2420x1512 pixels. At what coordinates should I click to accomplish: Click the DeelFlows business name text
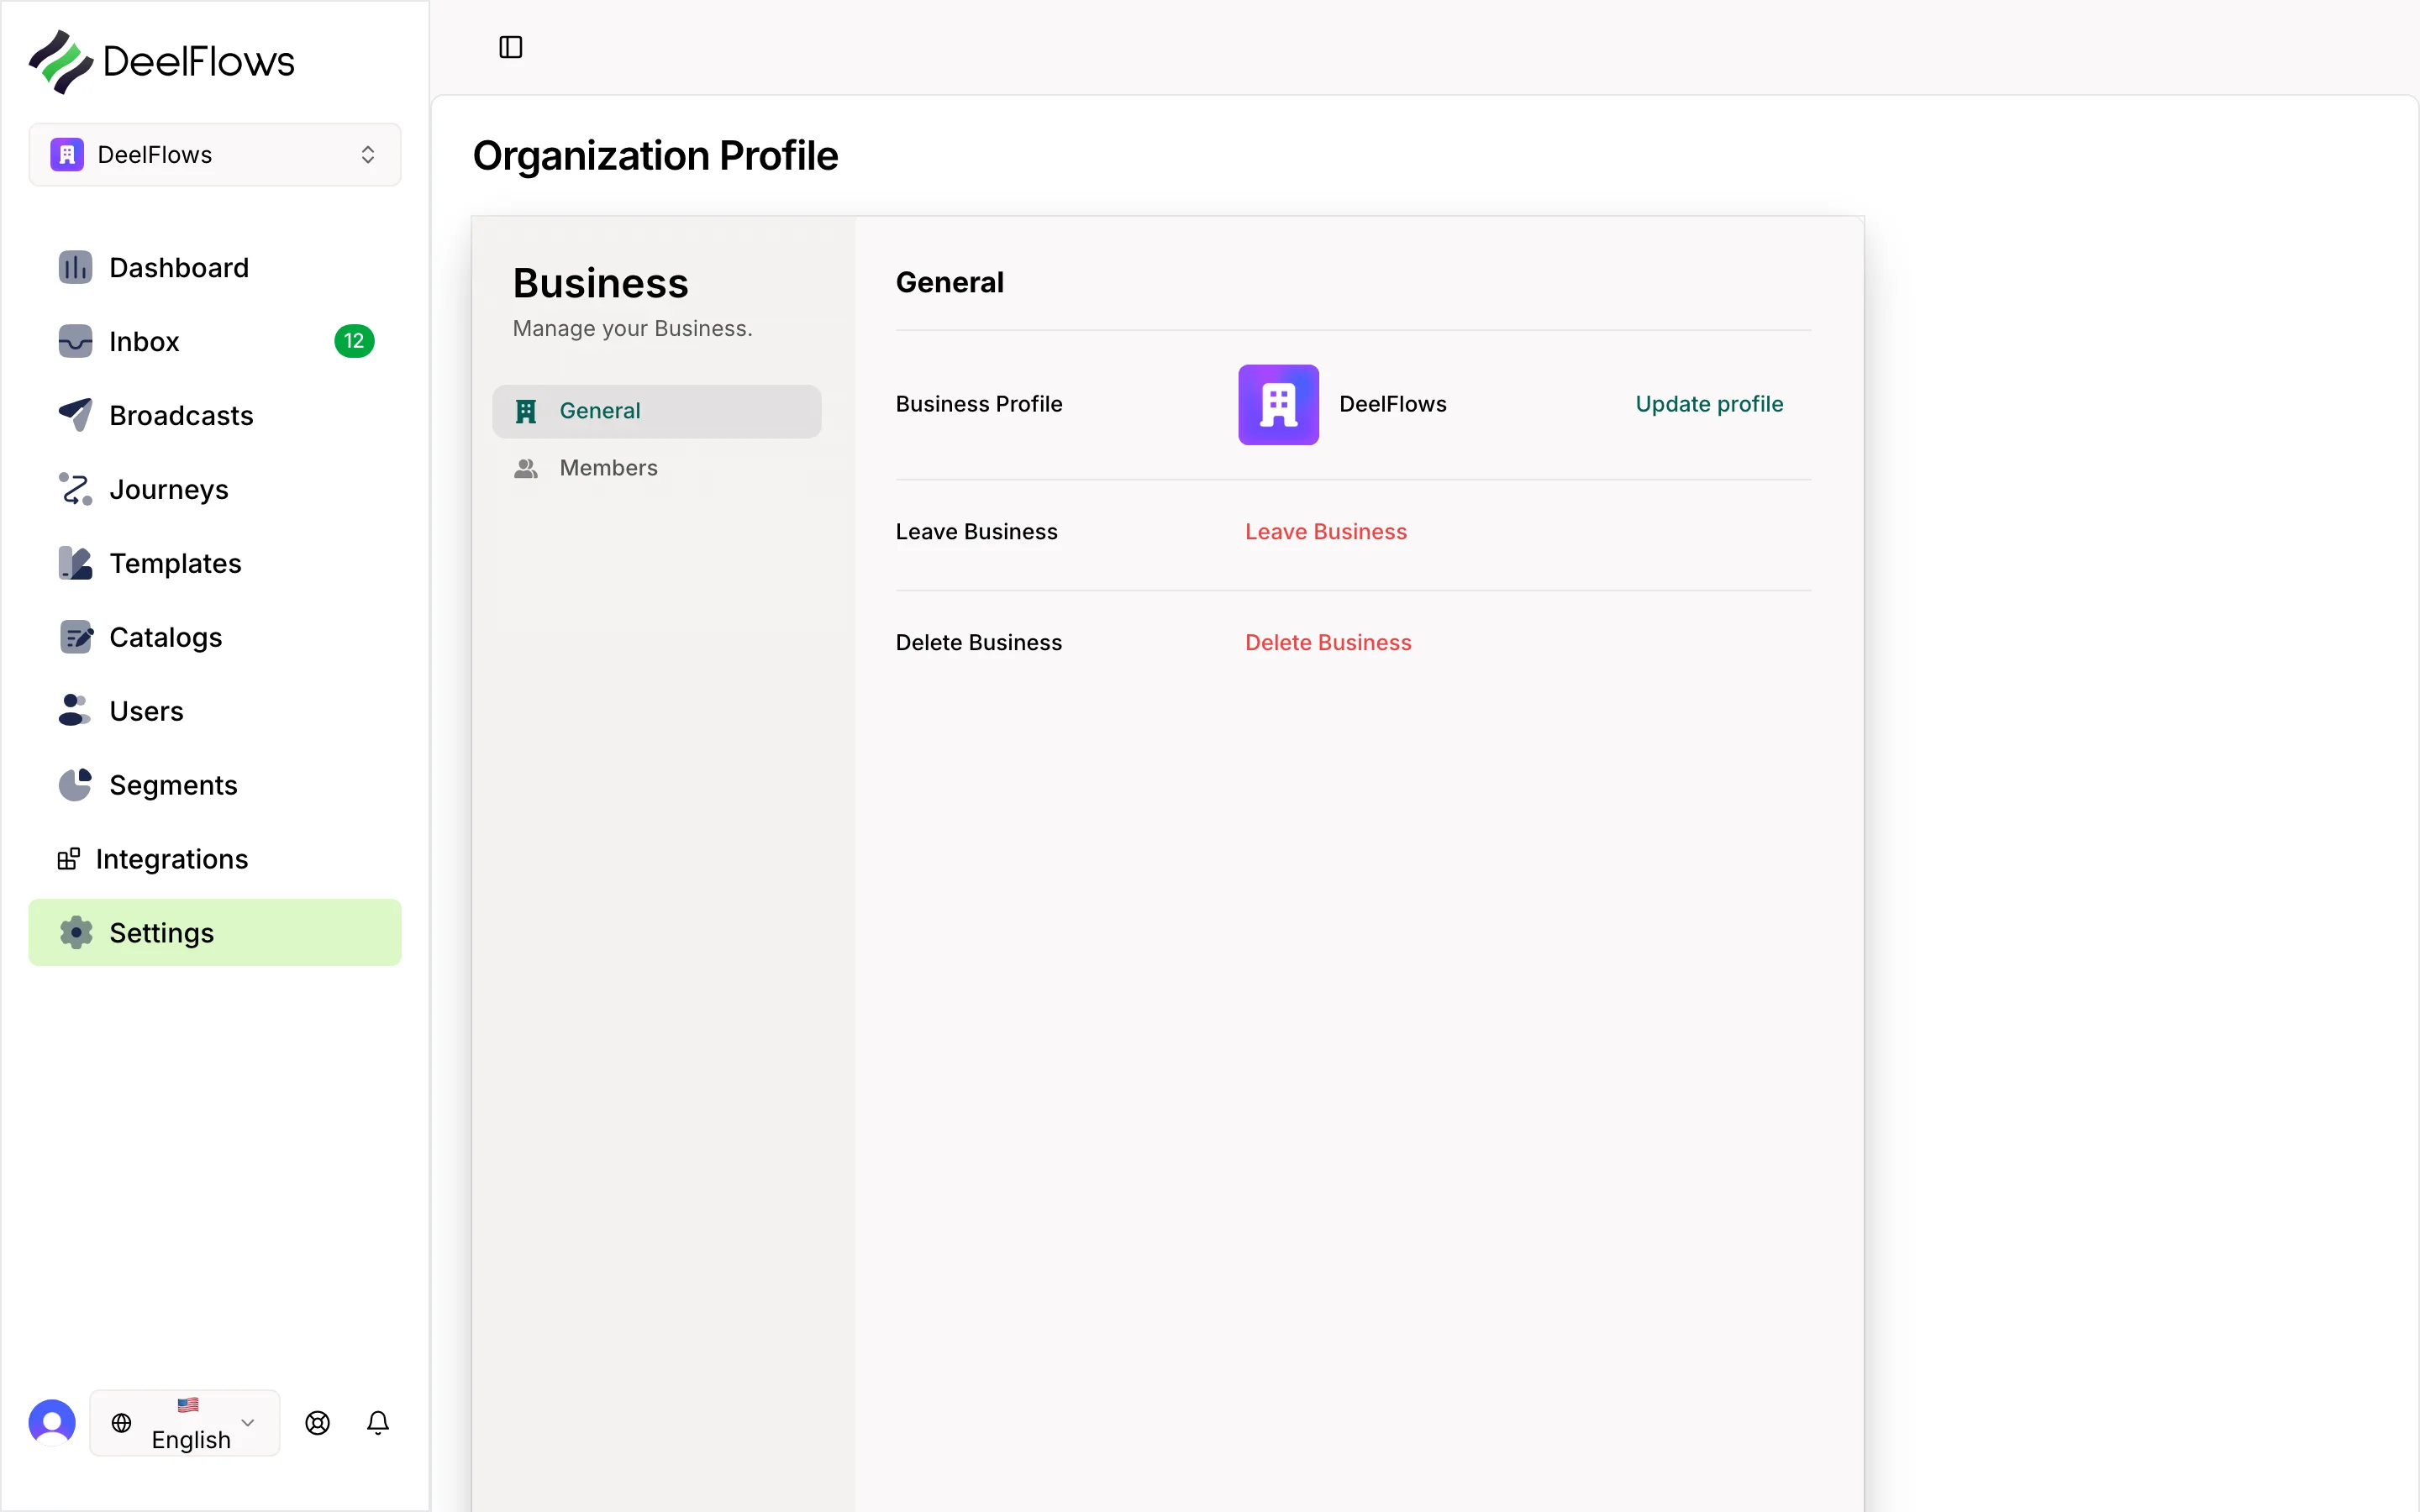pos(1393,404)
